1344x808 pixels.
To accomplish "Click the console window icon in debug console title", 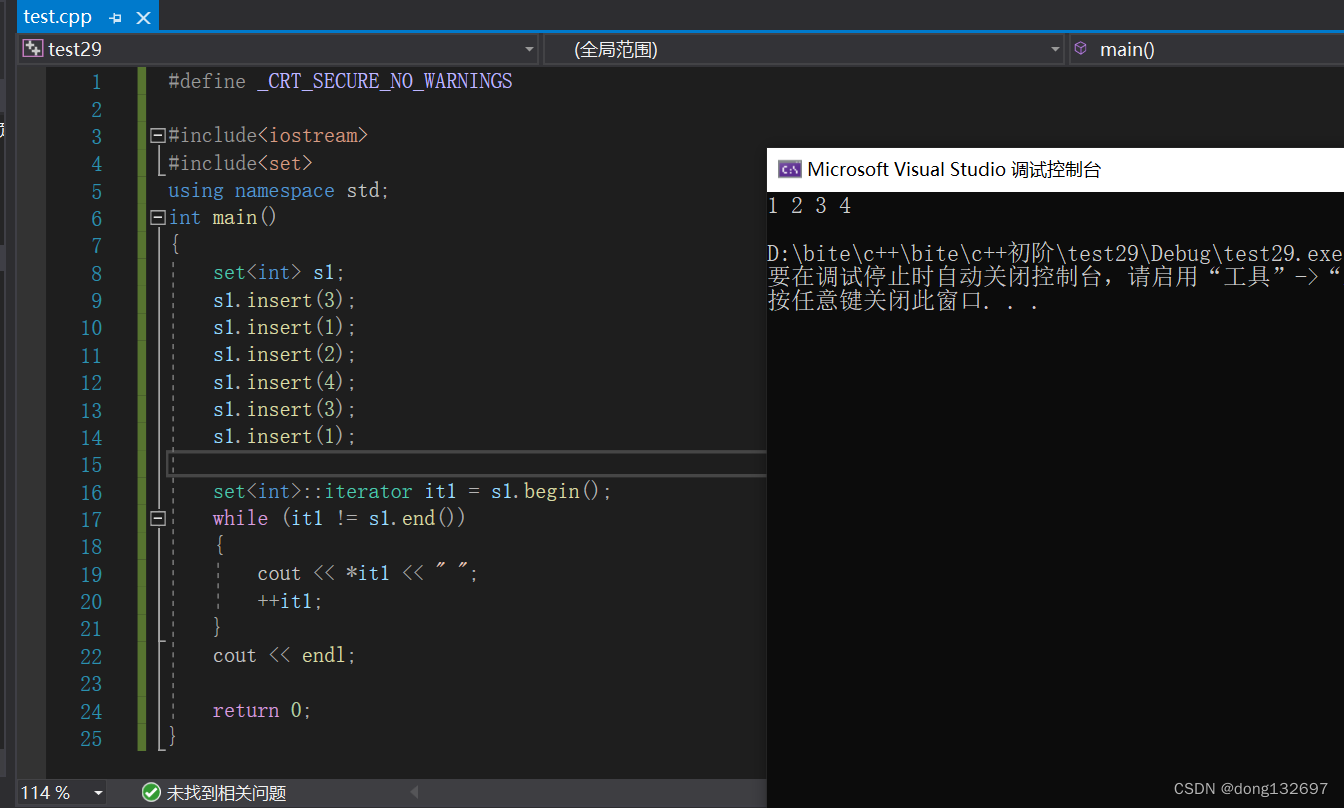I will (789, 169).
